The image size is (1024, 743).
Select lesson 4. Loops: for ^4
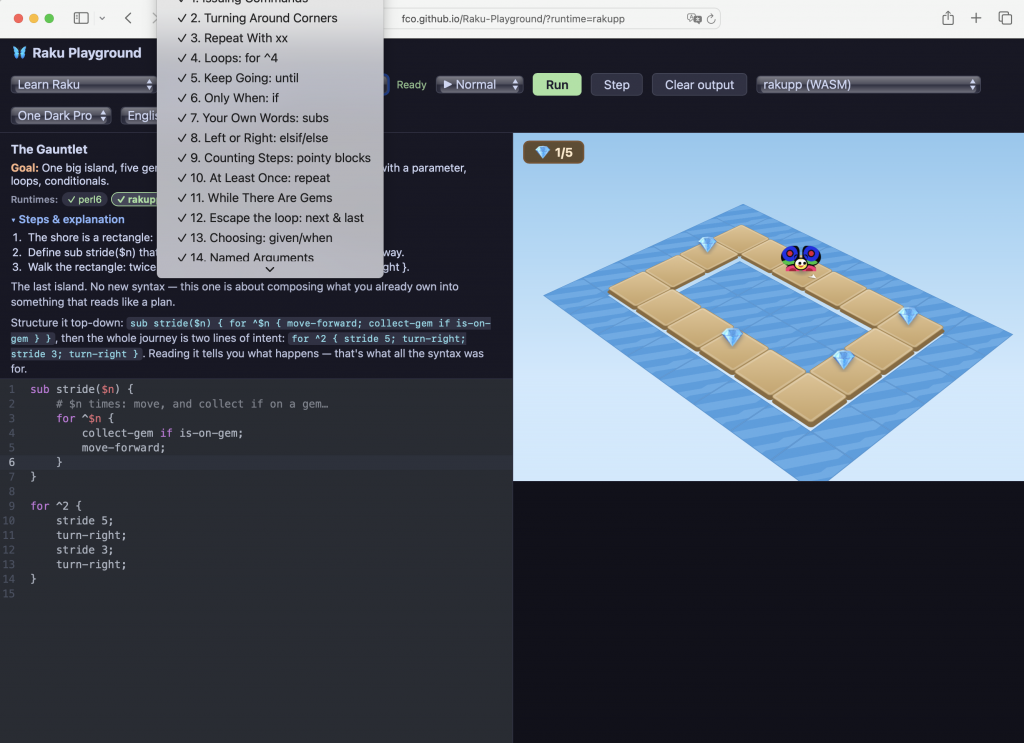(x=270, y=58)
